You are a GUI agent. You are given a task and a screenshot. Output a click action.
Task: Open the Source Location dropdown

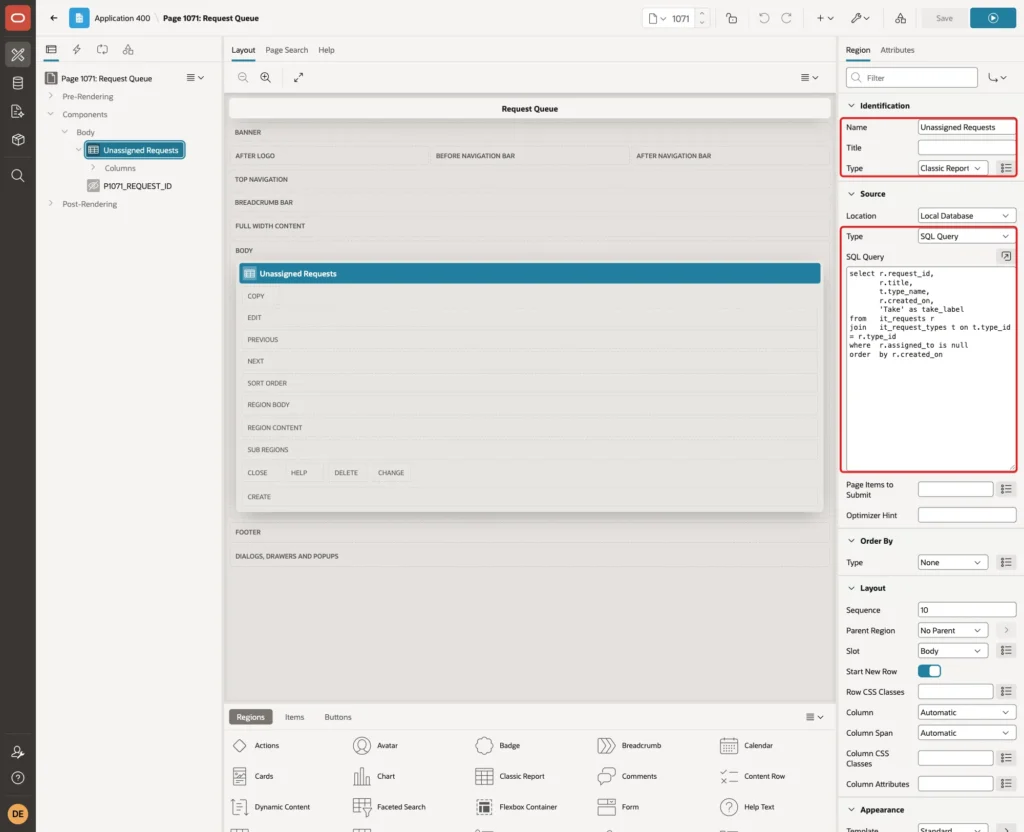click(967, 216)
